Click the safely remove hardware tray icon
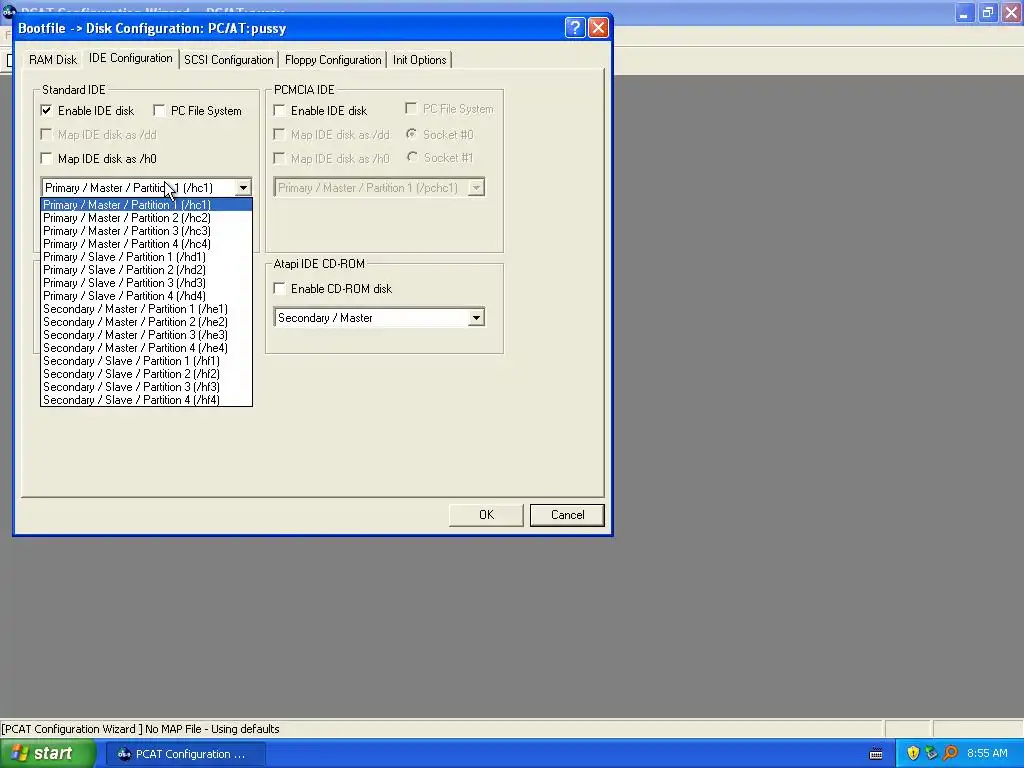 pyautogui.click(x=931, y=754)
